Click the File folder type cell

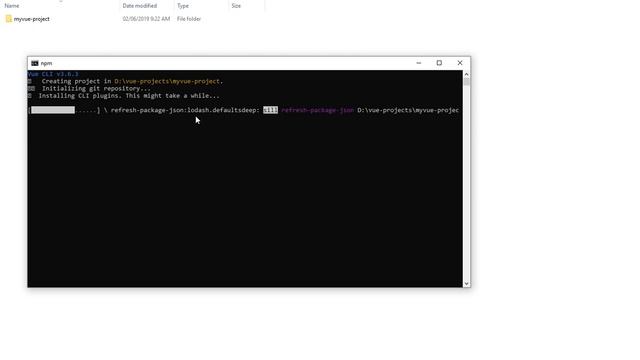tap(189, 19)
